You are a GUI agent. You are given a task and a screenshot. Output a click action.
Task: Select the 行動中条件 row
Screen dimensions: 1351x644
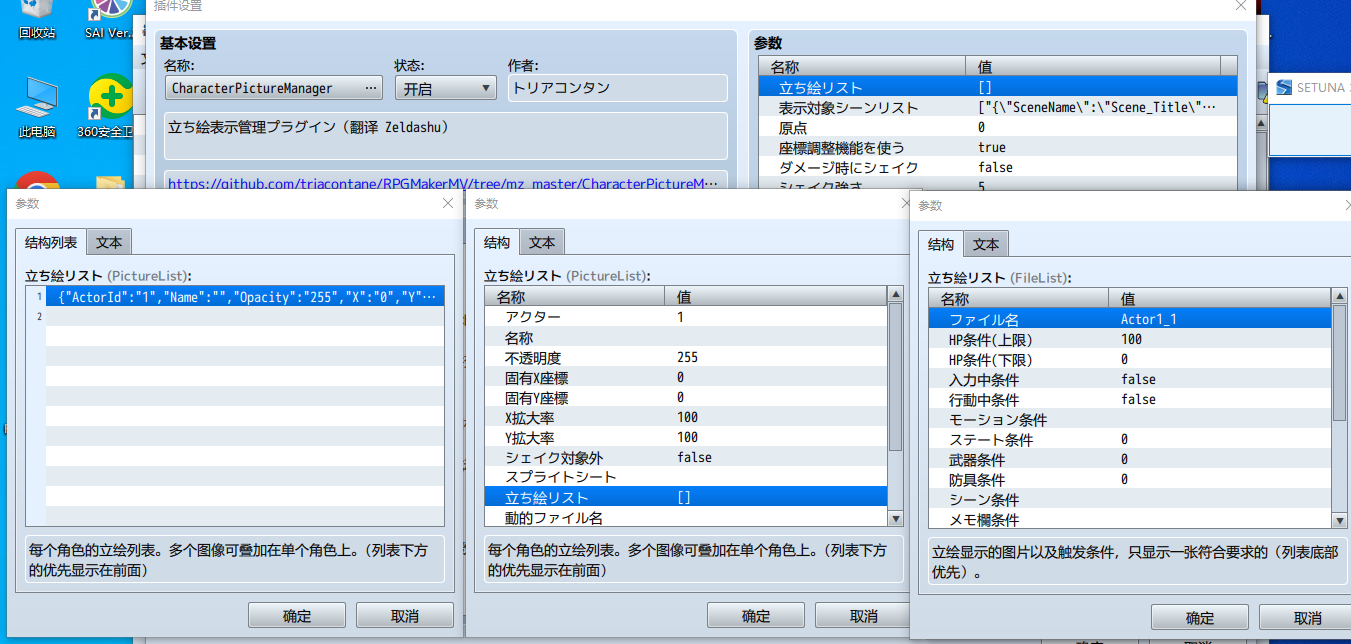(x=1130, y=399)
